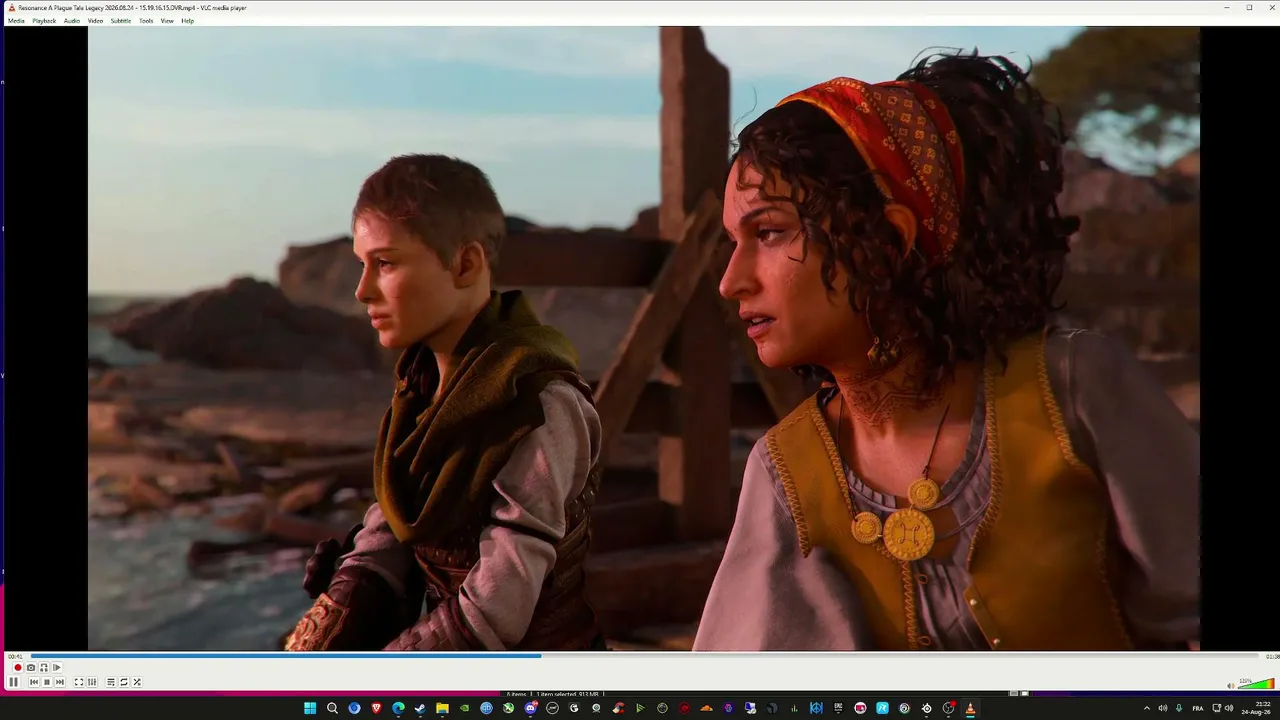Open Epic Games Launcher from the taskbar

click(x=838, y=708)
